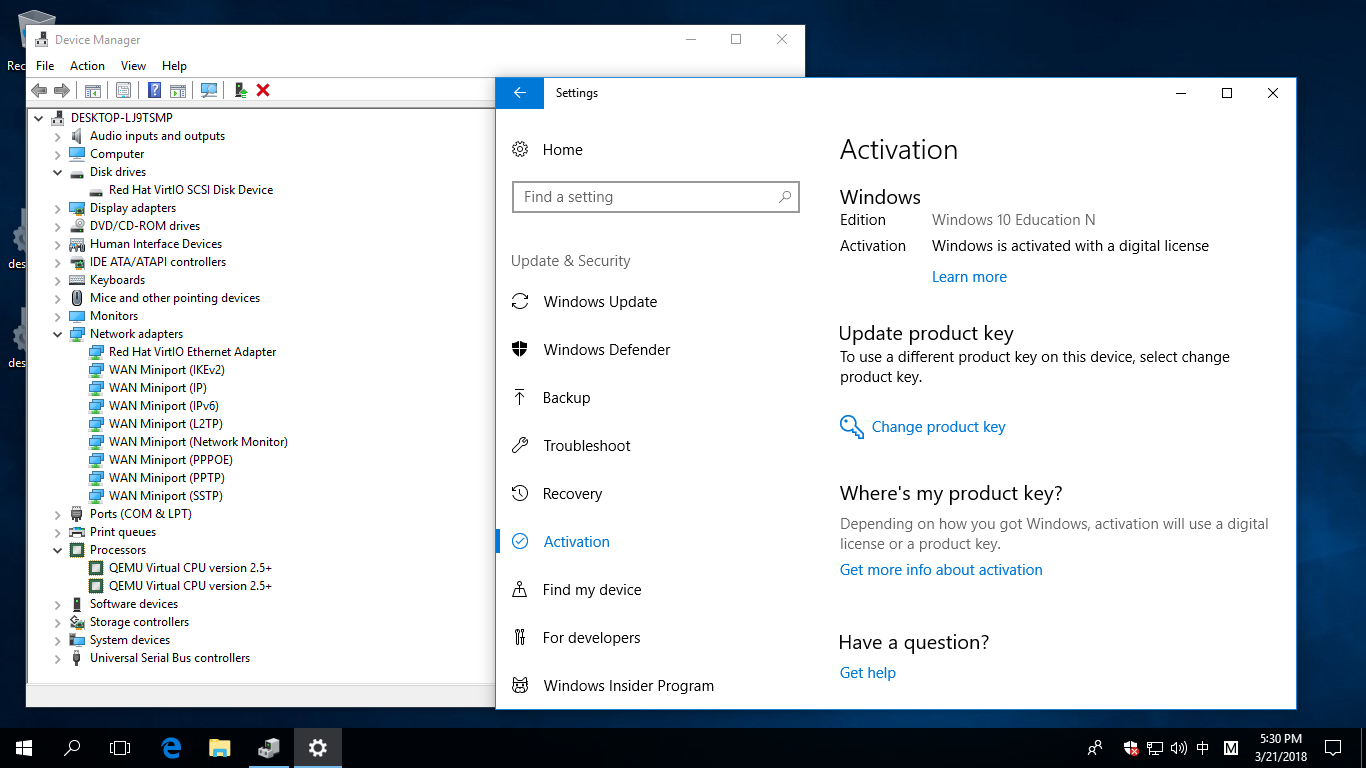Click the Find my device person icon

(x=520, y=590)
